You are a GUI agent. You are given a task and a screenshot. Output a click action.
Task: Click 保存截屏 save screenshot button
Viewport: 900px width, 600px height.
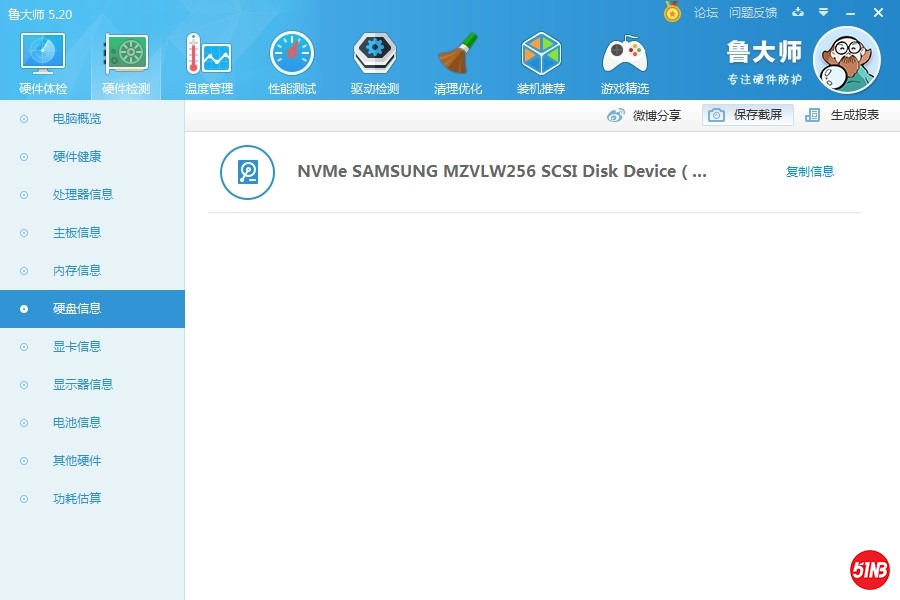coord(747,115)
